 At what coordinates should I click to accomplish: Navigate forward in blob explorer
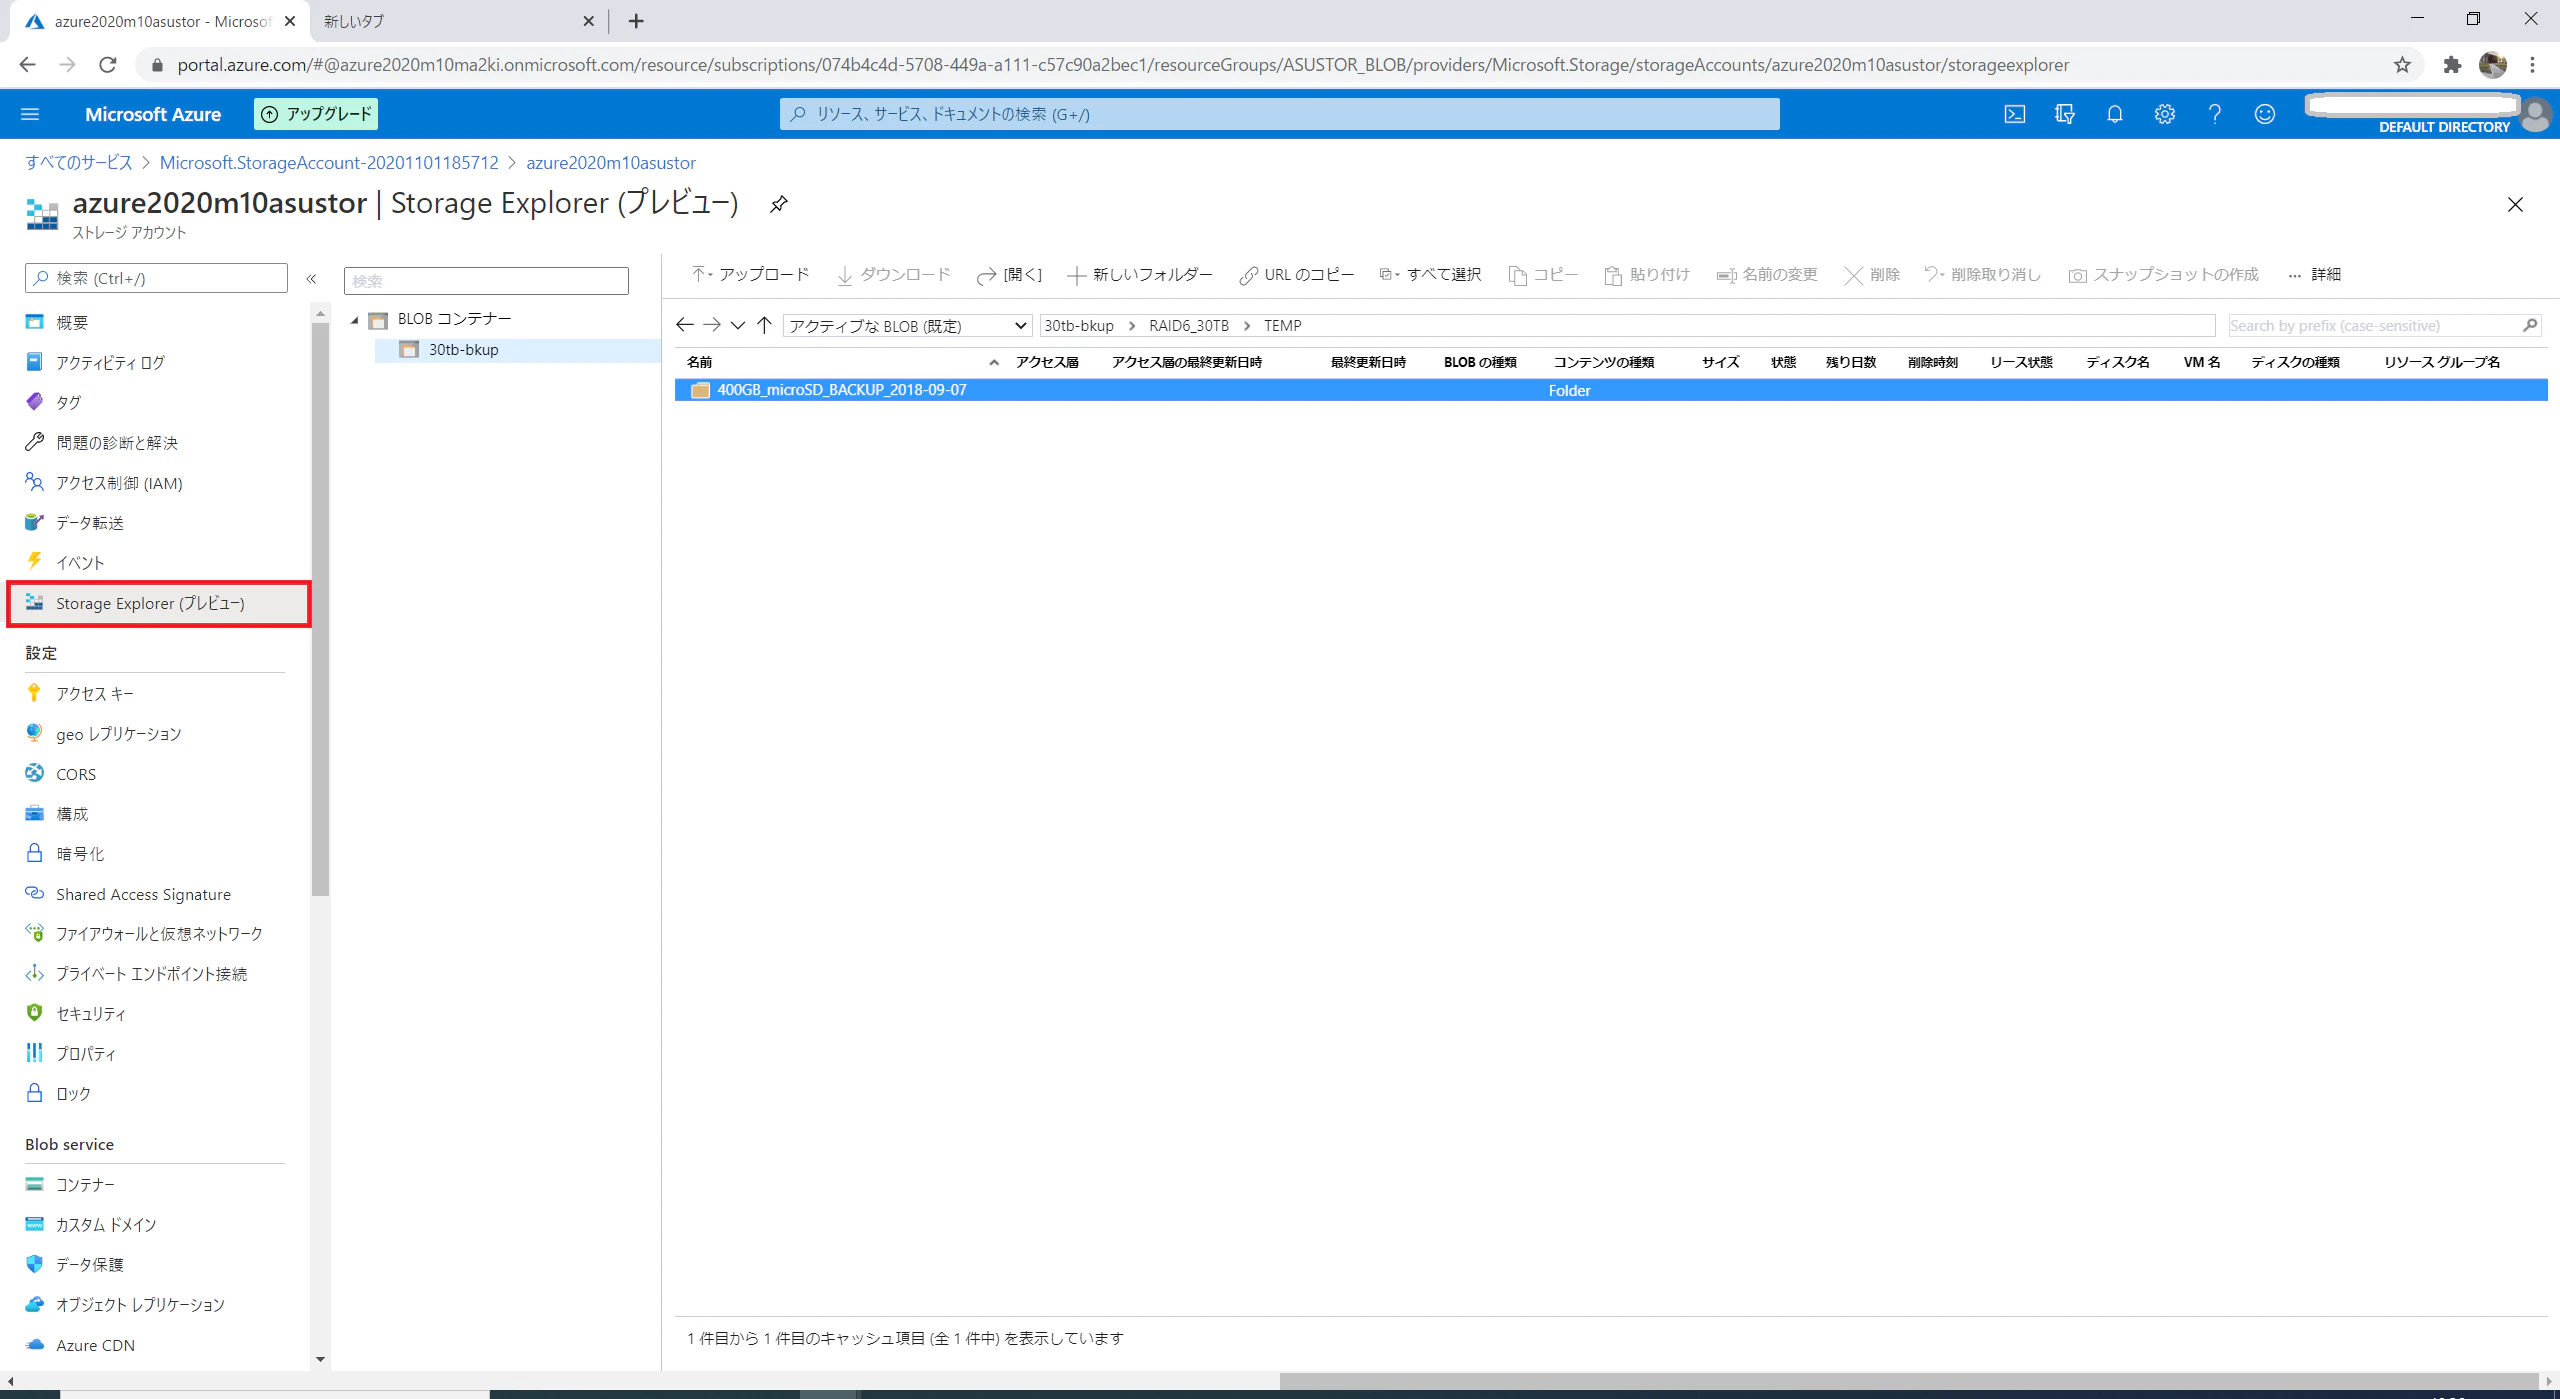tap(712, 325)
